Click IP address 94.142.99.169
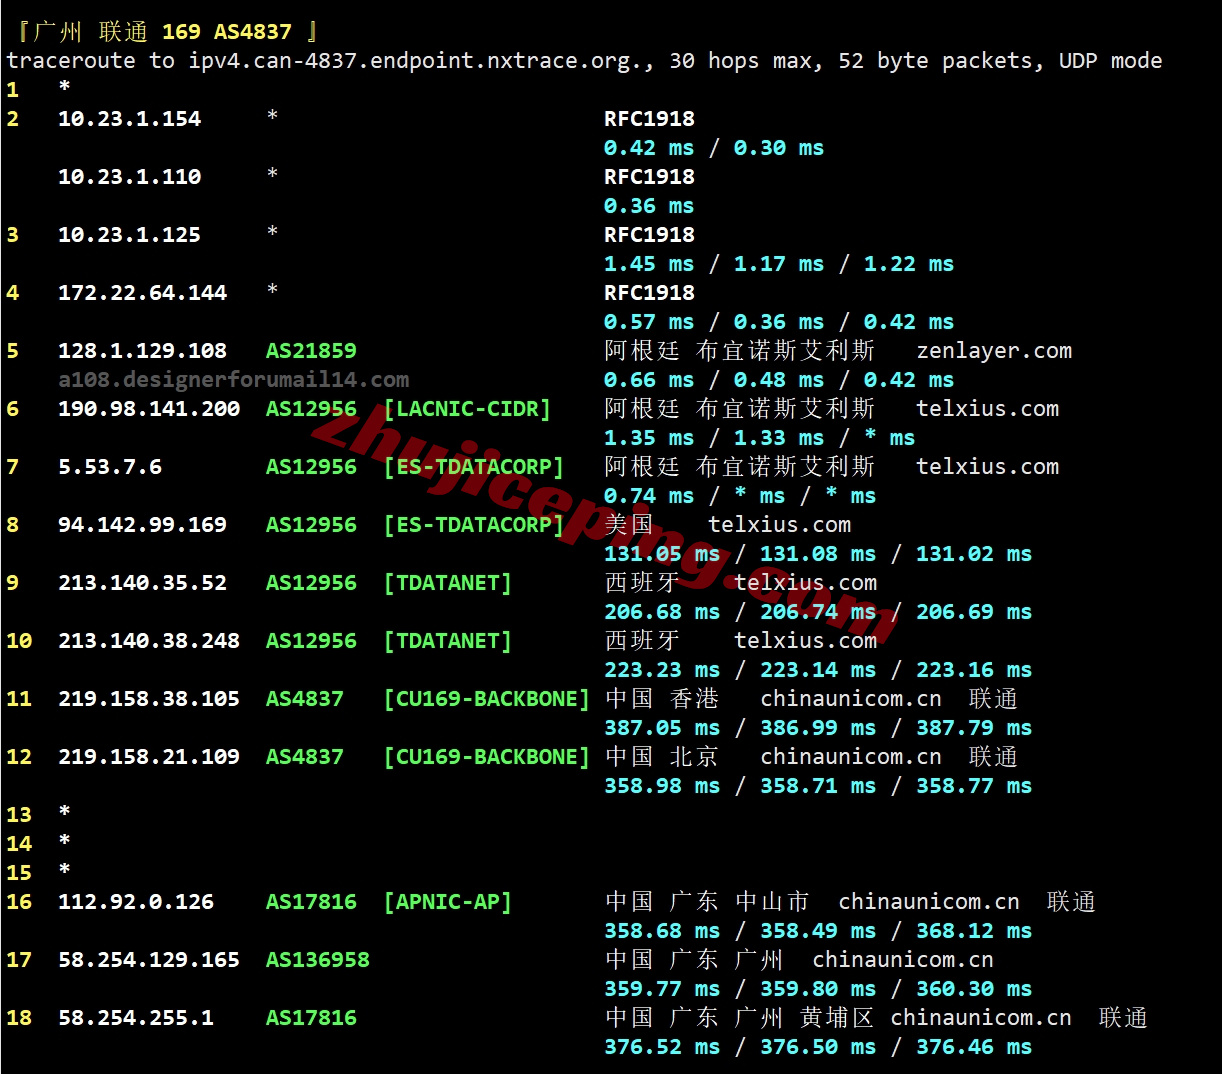The width and height of the screenshot is (1222, 1074). point(142,525)
